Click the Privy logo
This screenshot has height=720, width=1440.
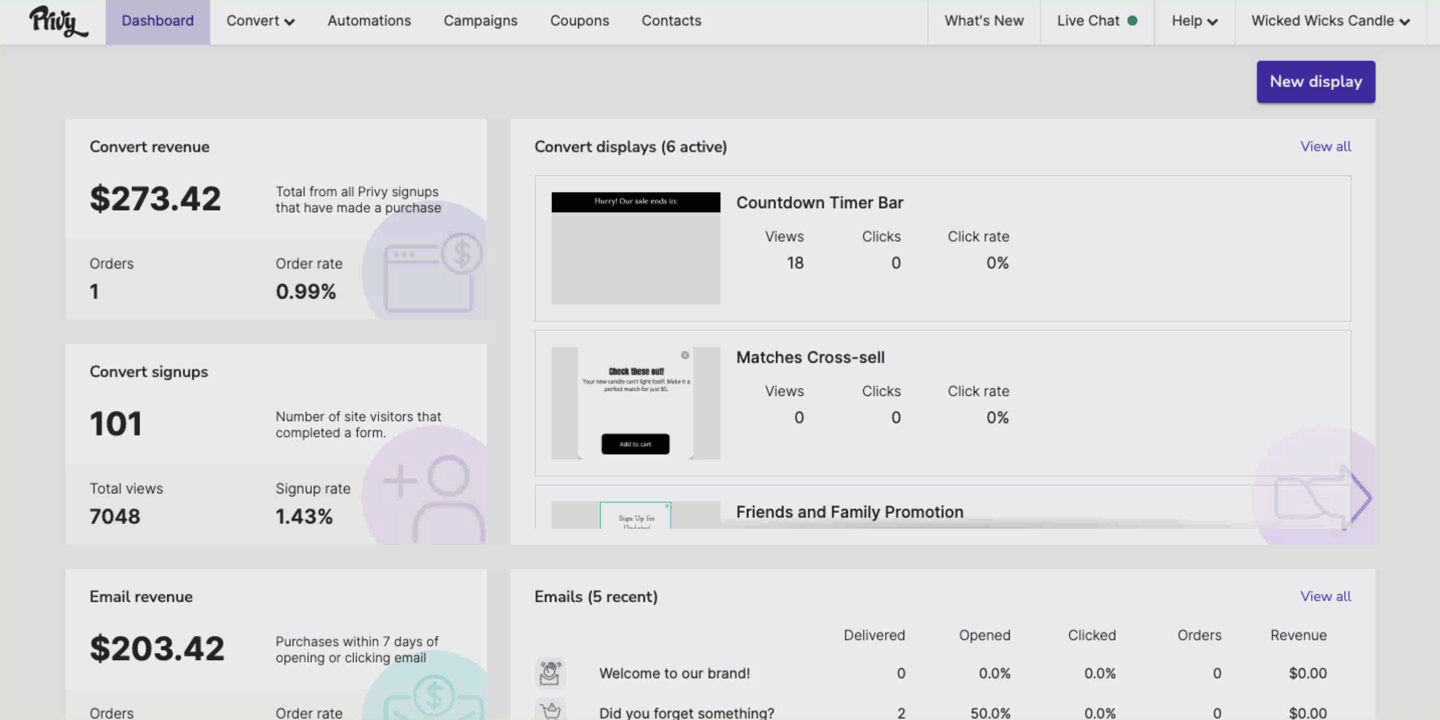(58, 21)
